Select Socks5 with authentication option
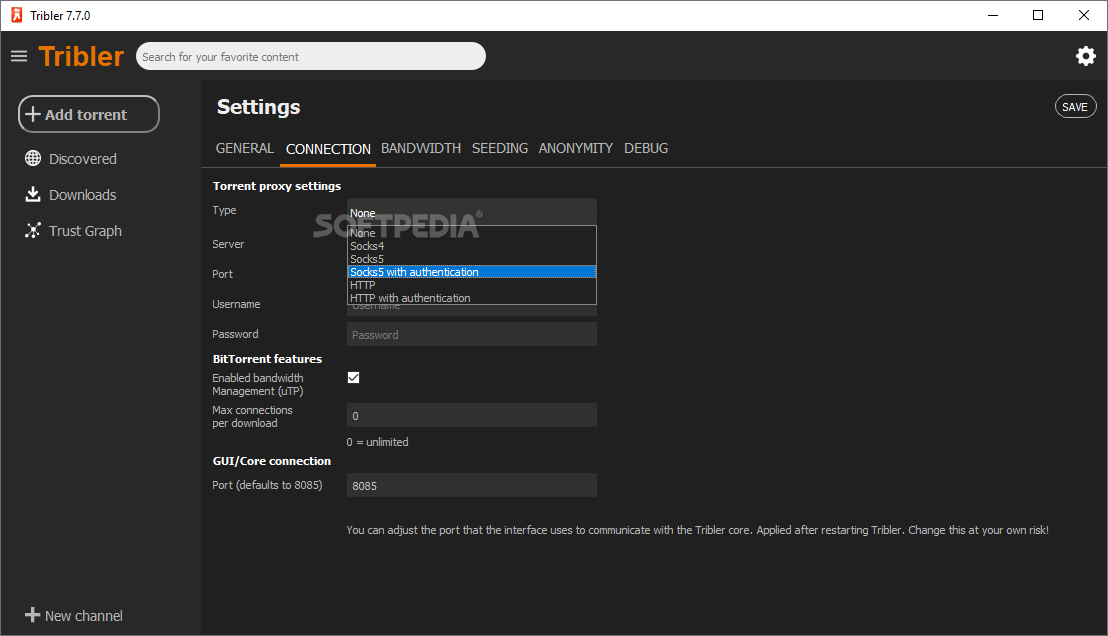 (471, 272)
